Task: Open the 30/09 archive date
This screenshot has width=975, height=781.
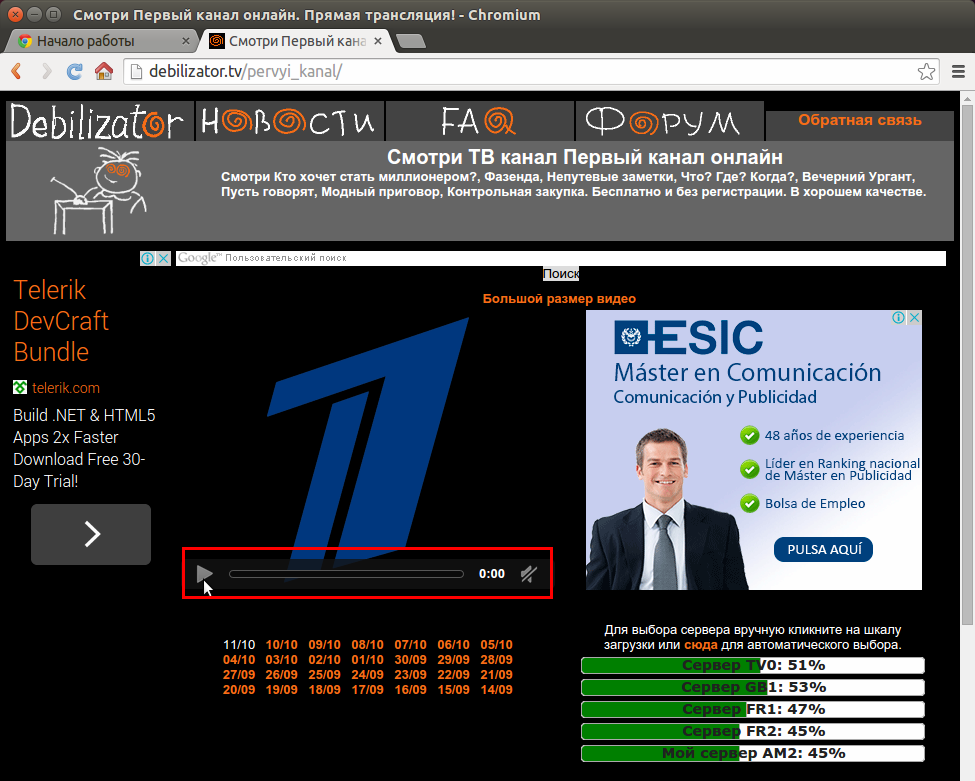Action: 410,660
